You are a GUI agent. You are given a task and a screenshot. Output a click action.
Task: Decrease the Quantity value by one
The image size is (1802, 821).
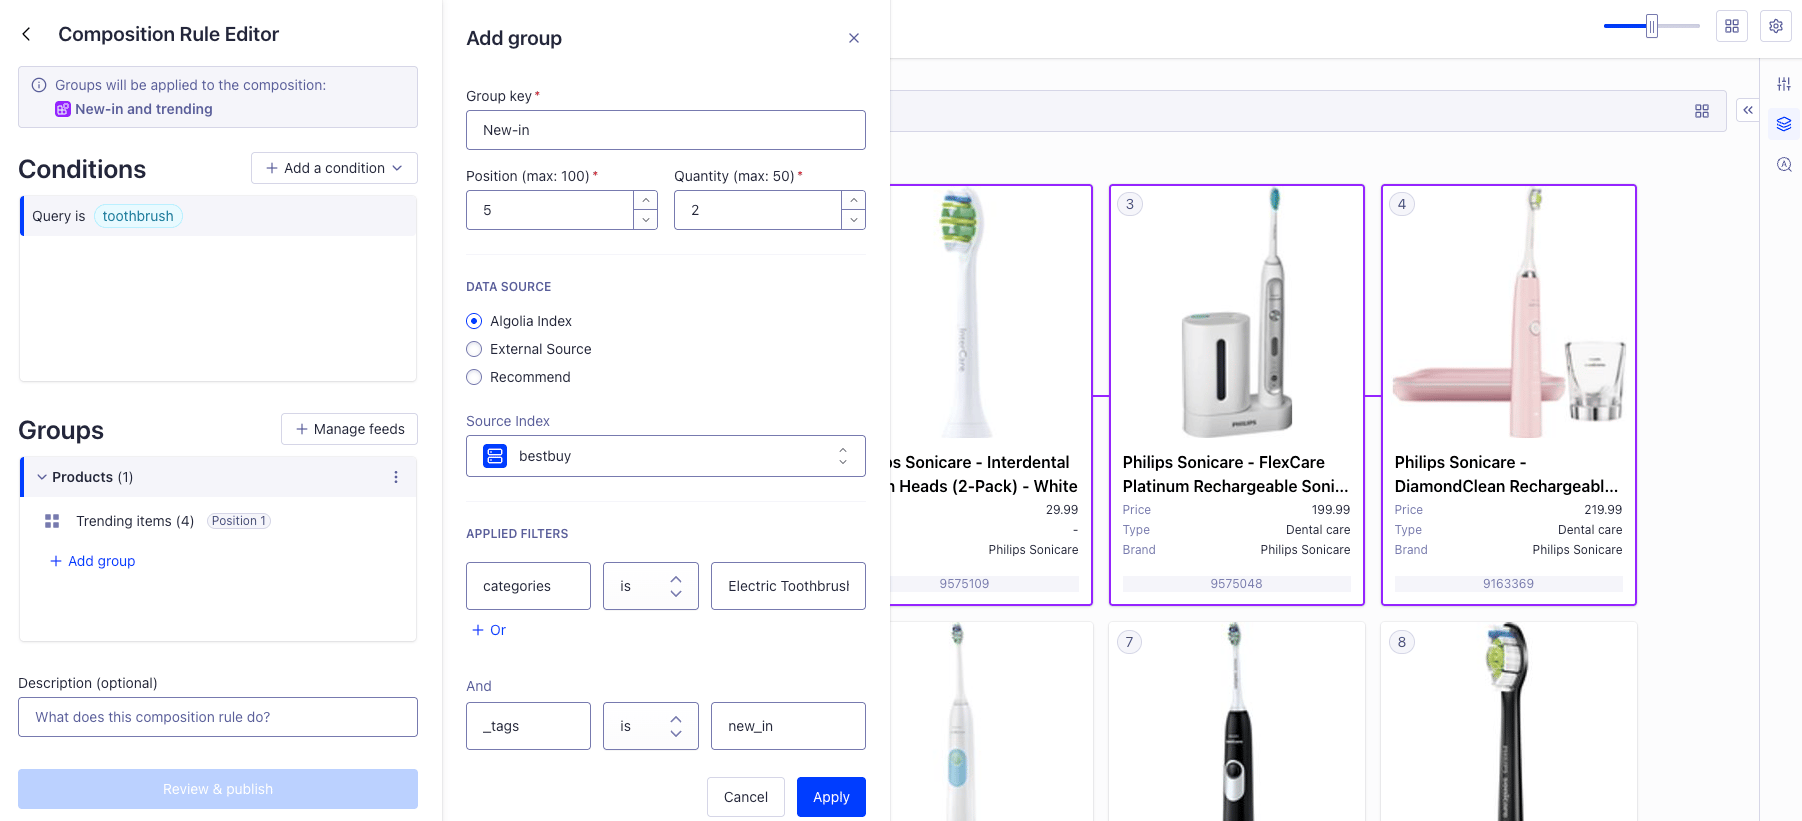854,220
